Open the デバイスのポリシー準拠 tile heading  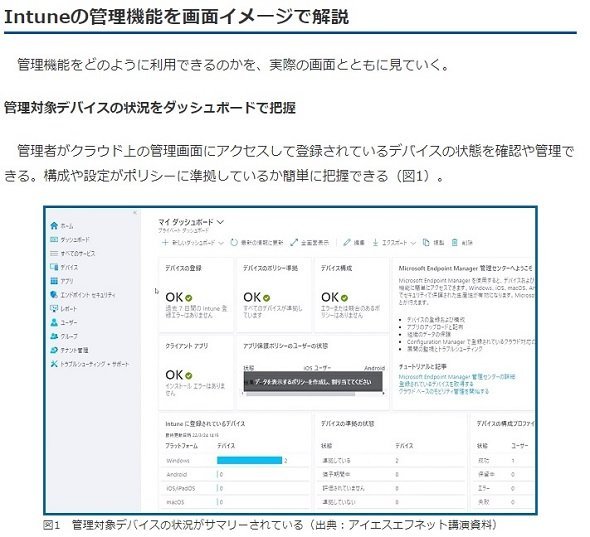[x=270, y=268]
